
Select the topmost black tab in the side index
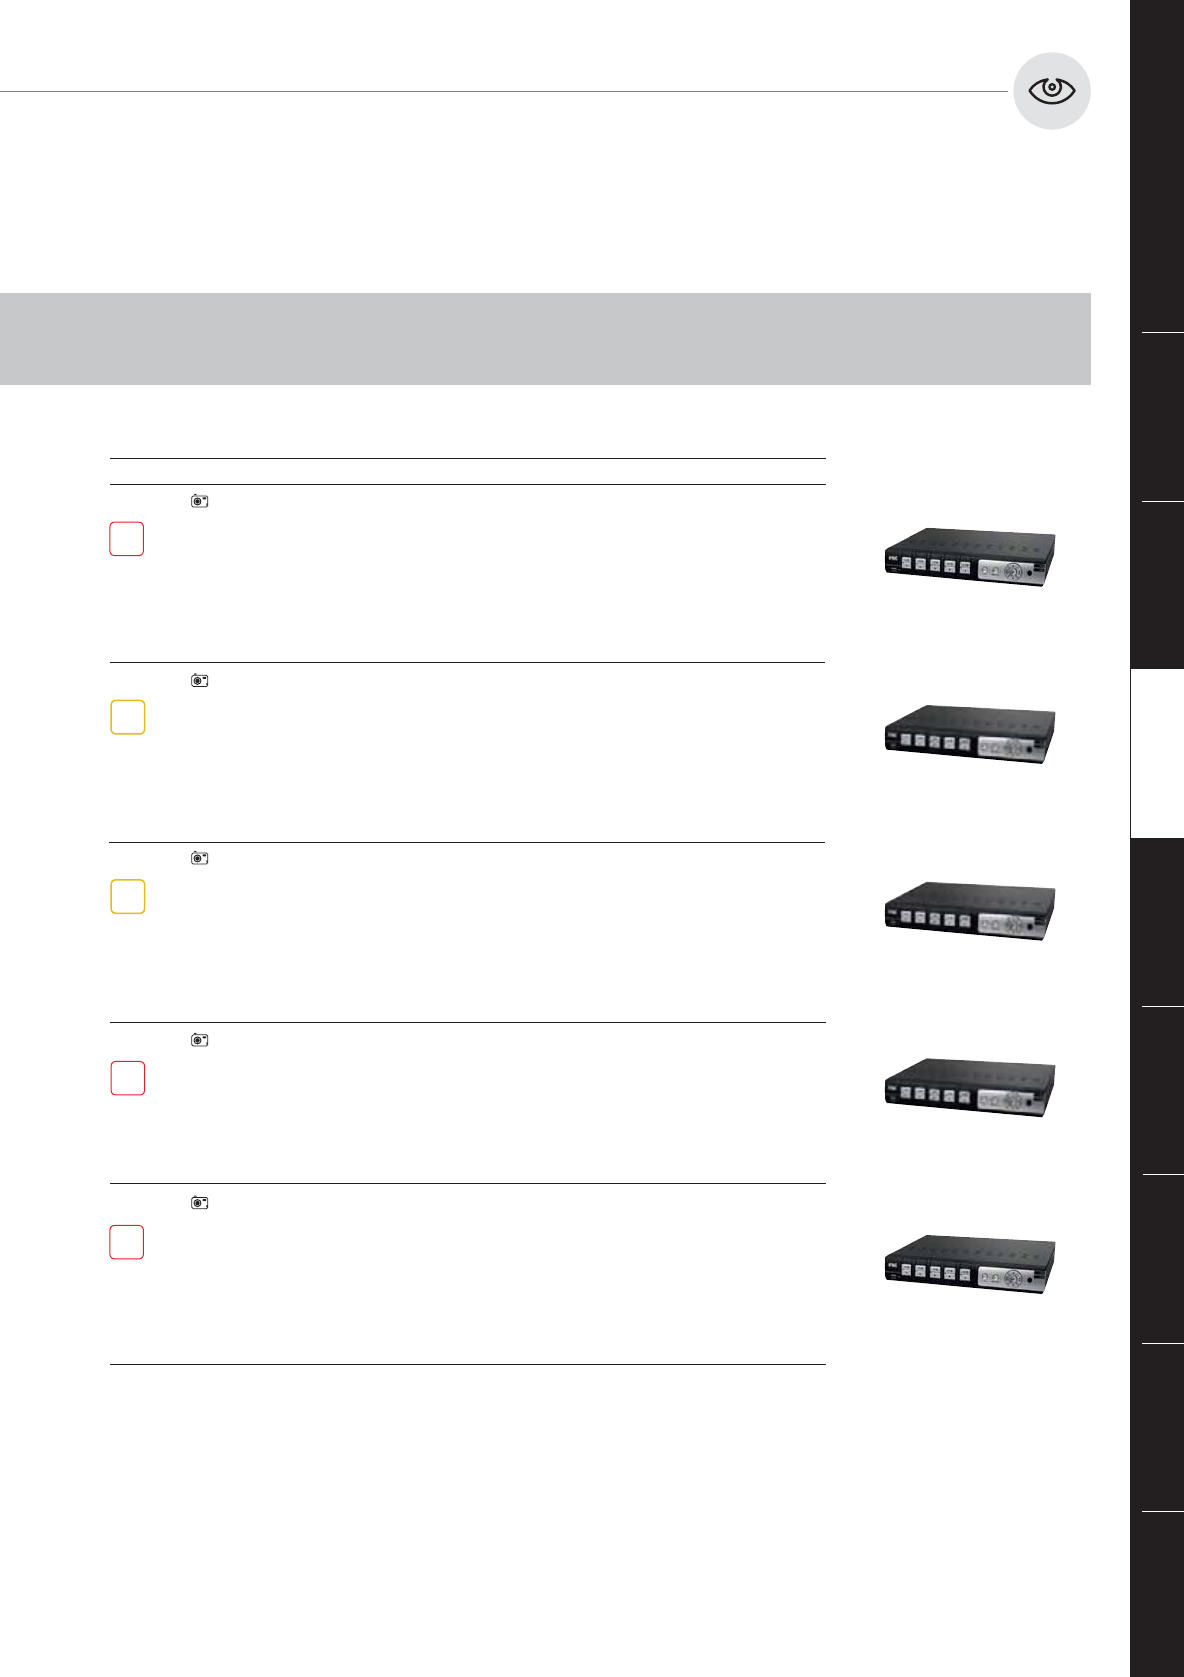tap(1158, 165)
